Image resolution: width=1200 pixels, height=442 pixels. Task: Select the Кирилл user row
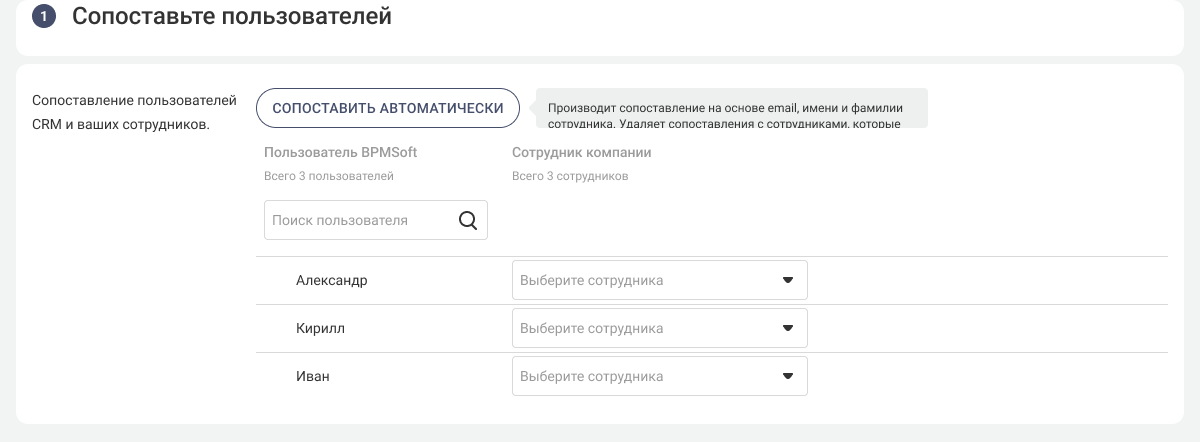(320, 329)
